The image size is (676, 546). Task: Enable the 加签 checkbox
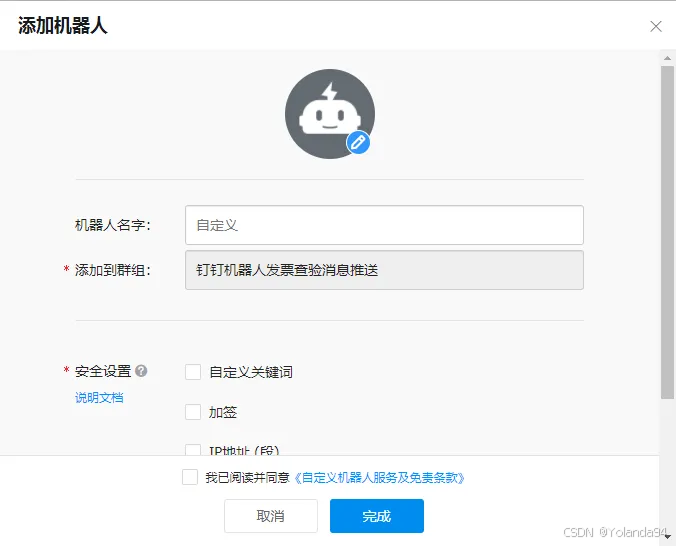pos(193,412)
